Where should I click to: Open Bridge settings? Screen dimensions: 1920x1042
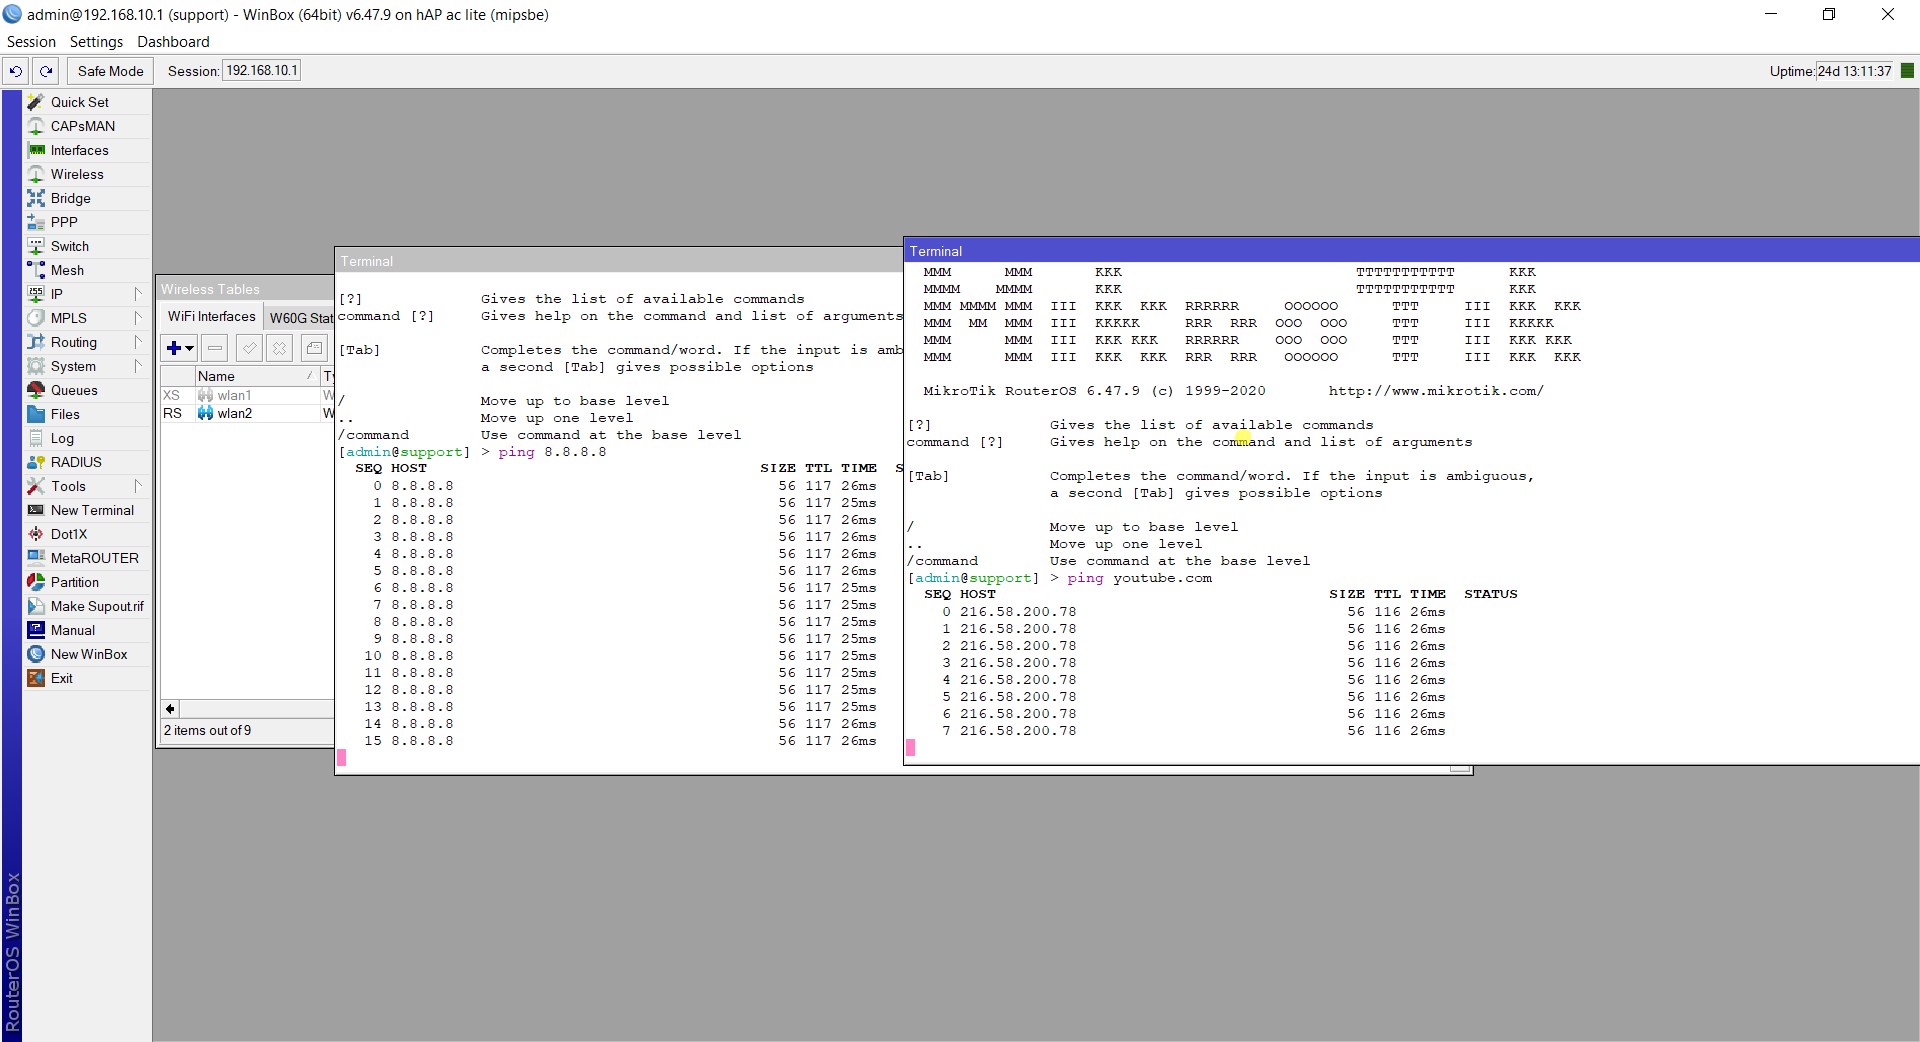tap(70, 198)
